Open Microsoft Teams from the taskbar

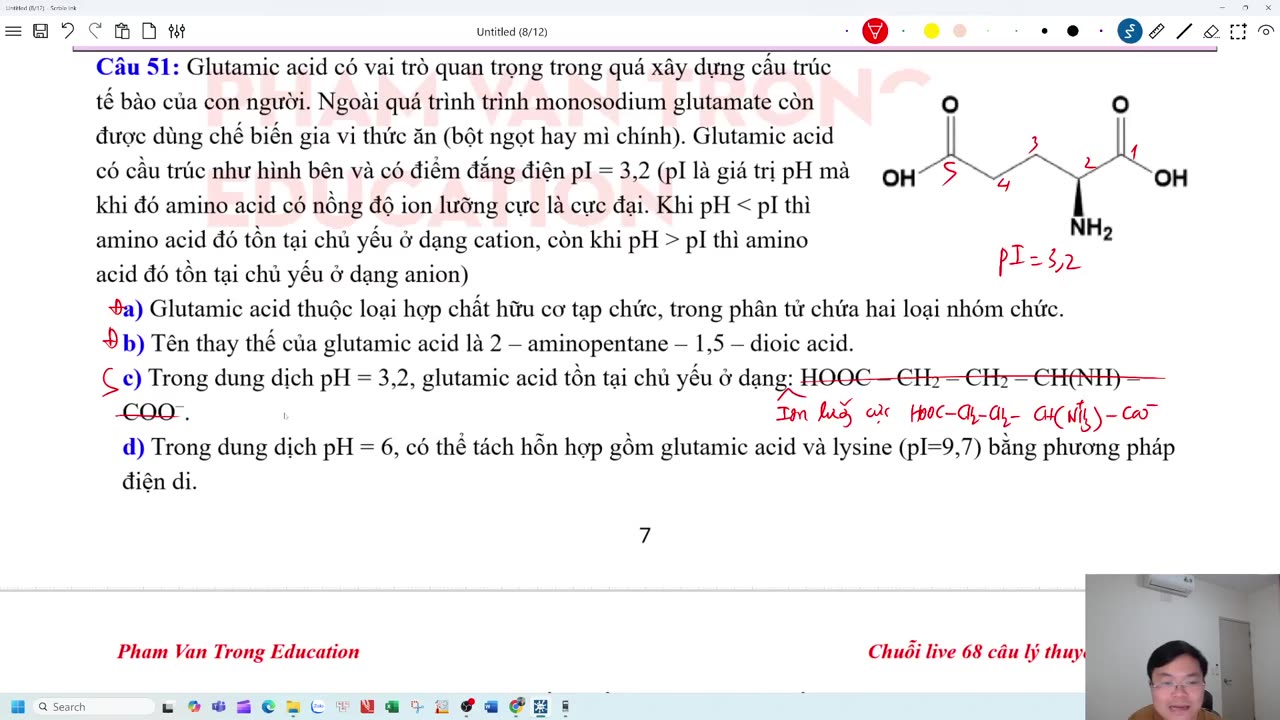click(218, 707)
